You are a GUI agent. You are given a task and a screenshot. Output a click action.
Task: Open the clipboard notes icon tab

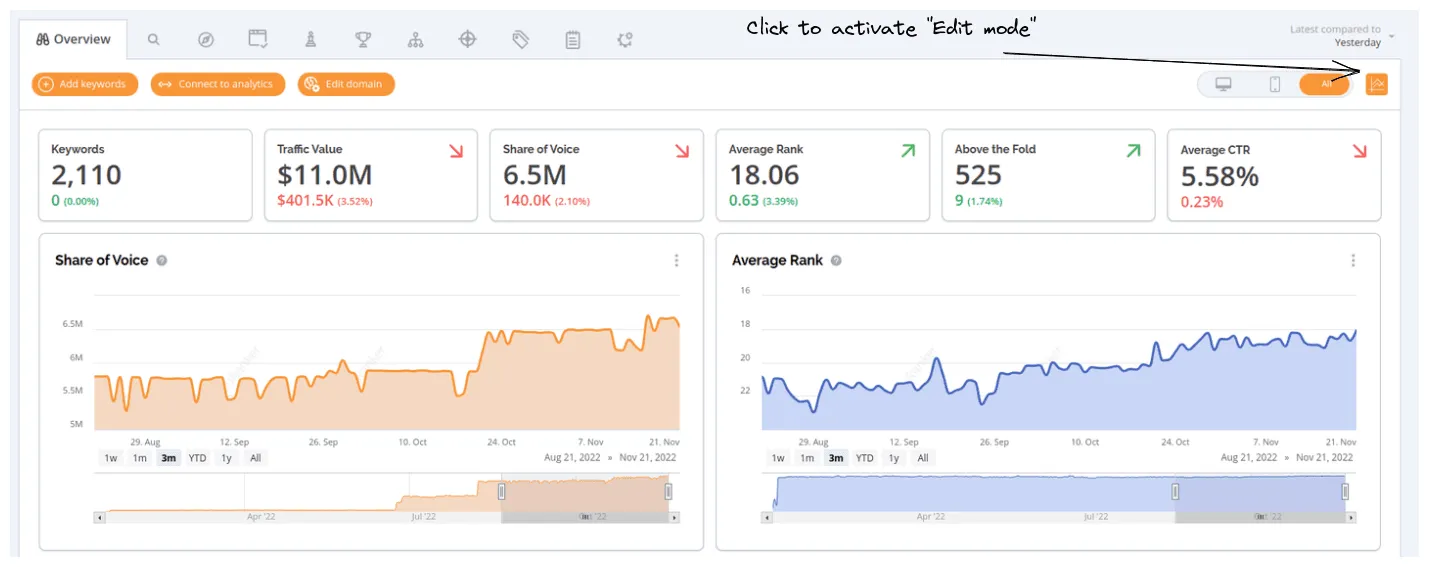pyautogui.click(x=572, y=40)
